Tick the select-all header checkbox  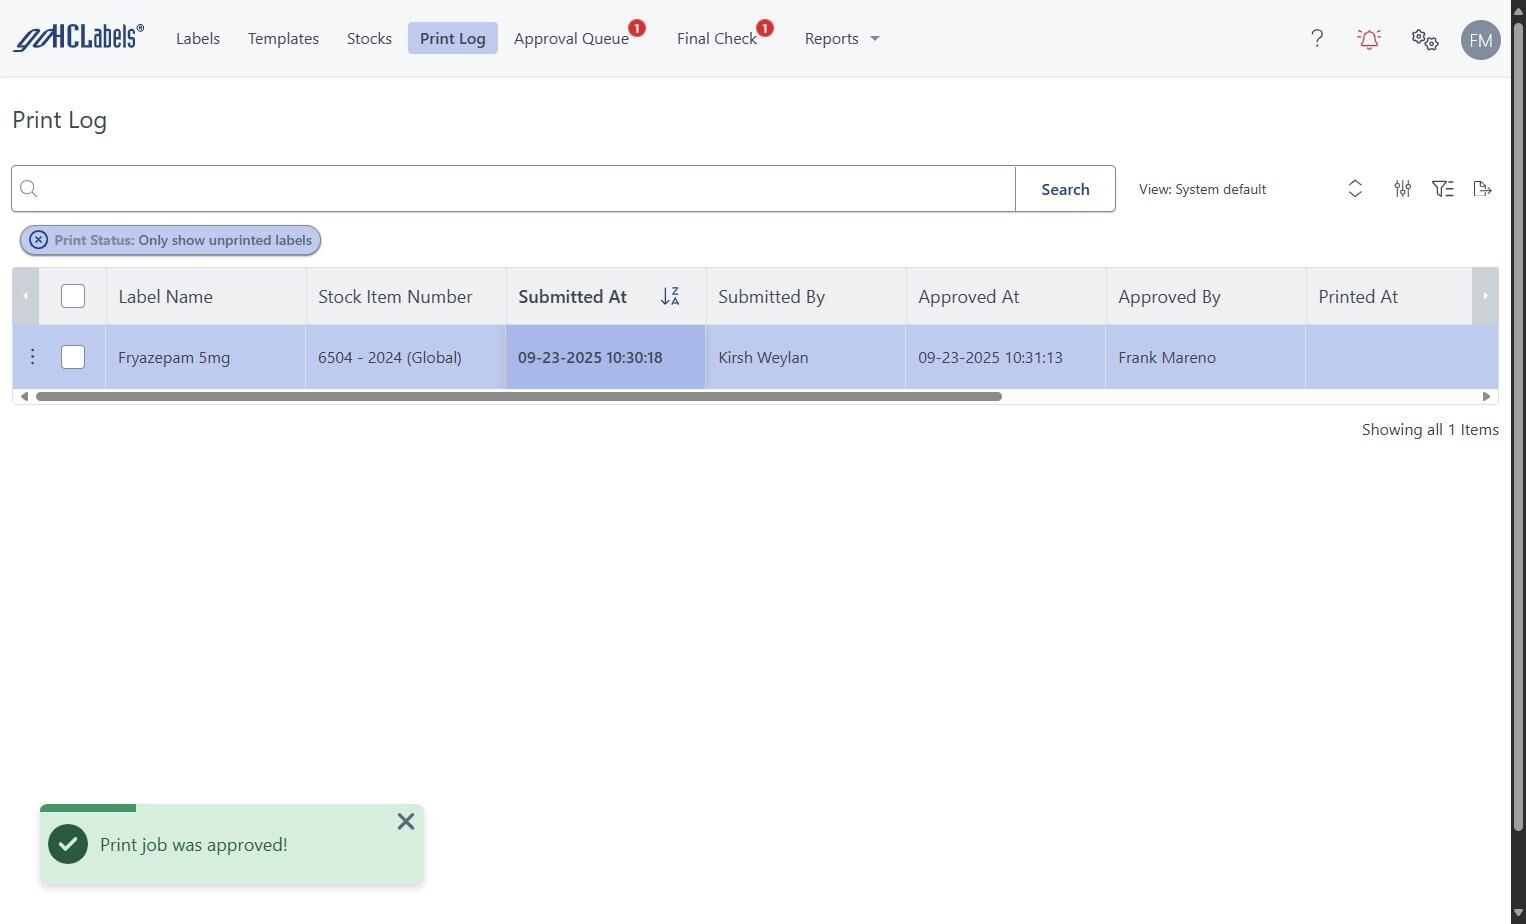pos(73,296)
